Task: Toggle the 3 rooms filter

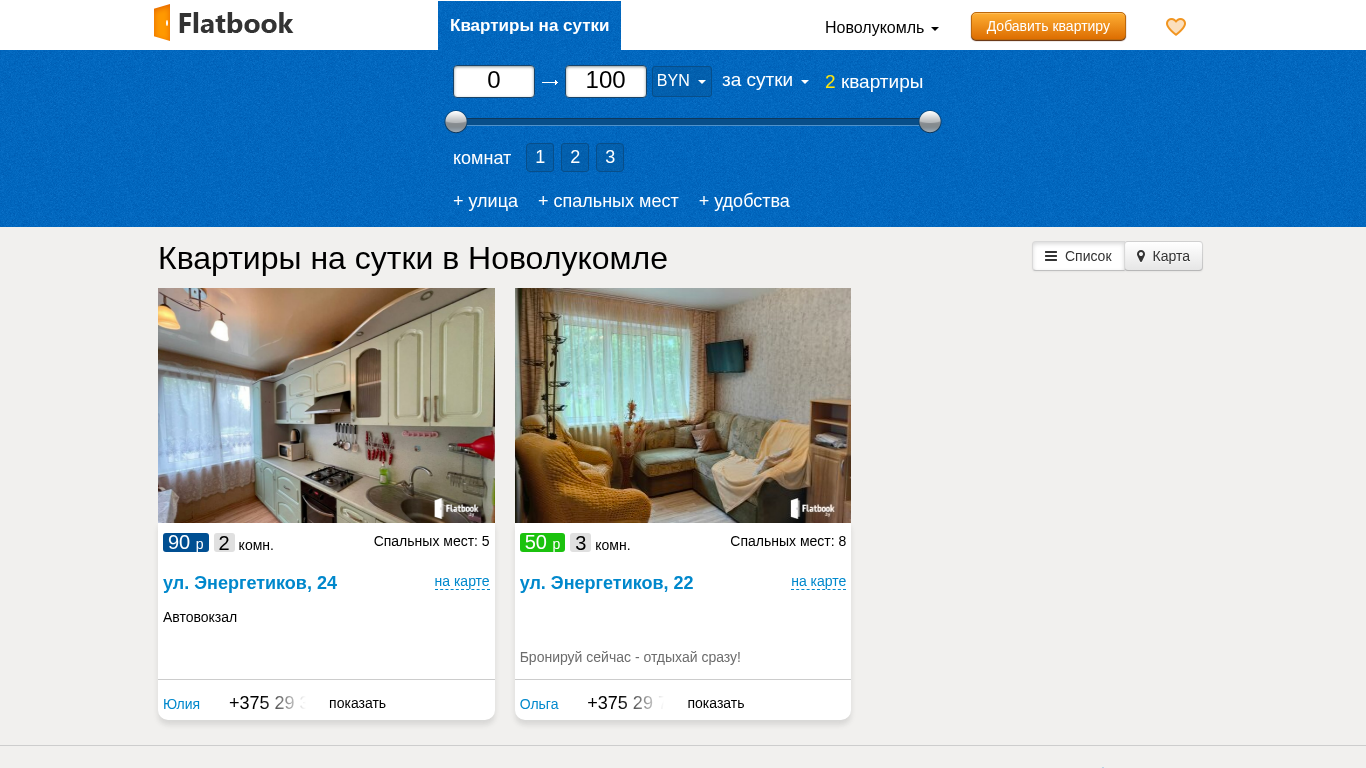Action: [610, 157]
